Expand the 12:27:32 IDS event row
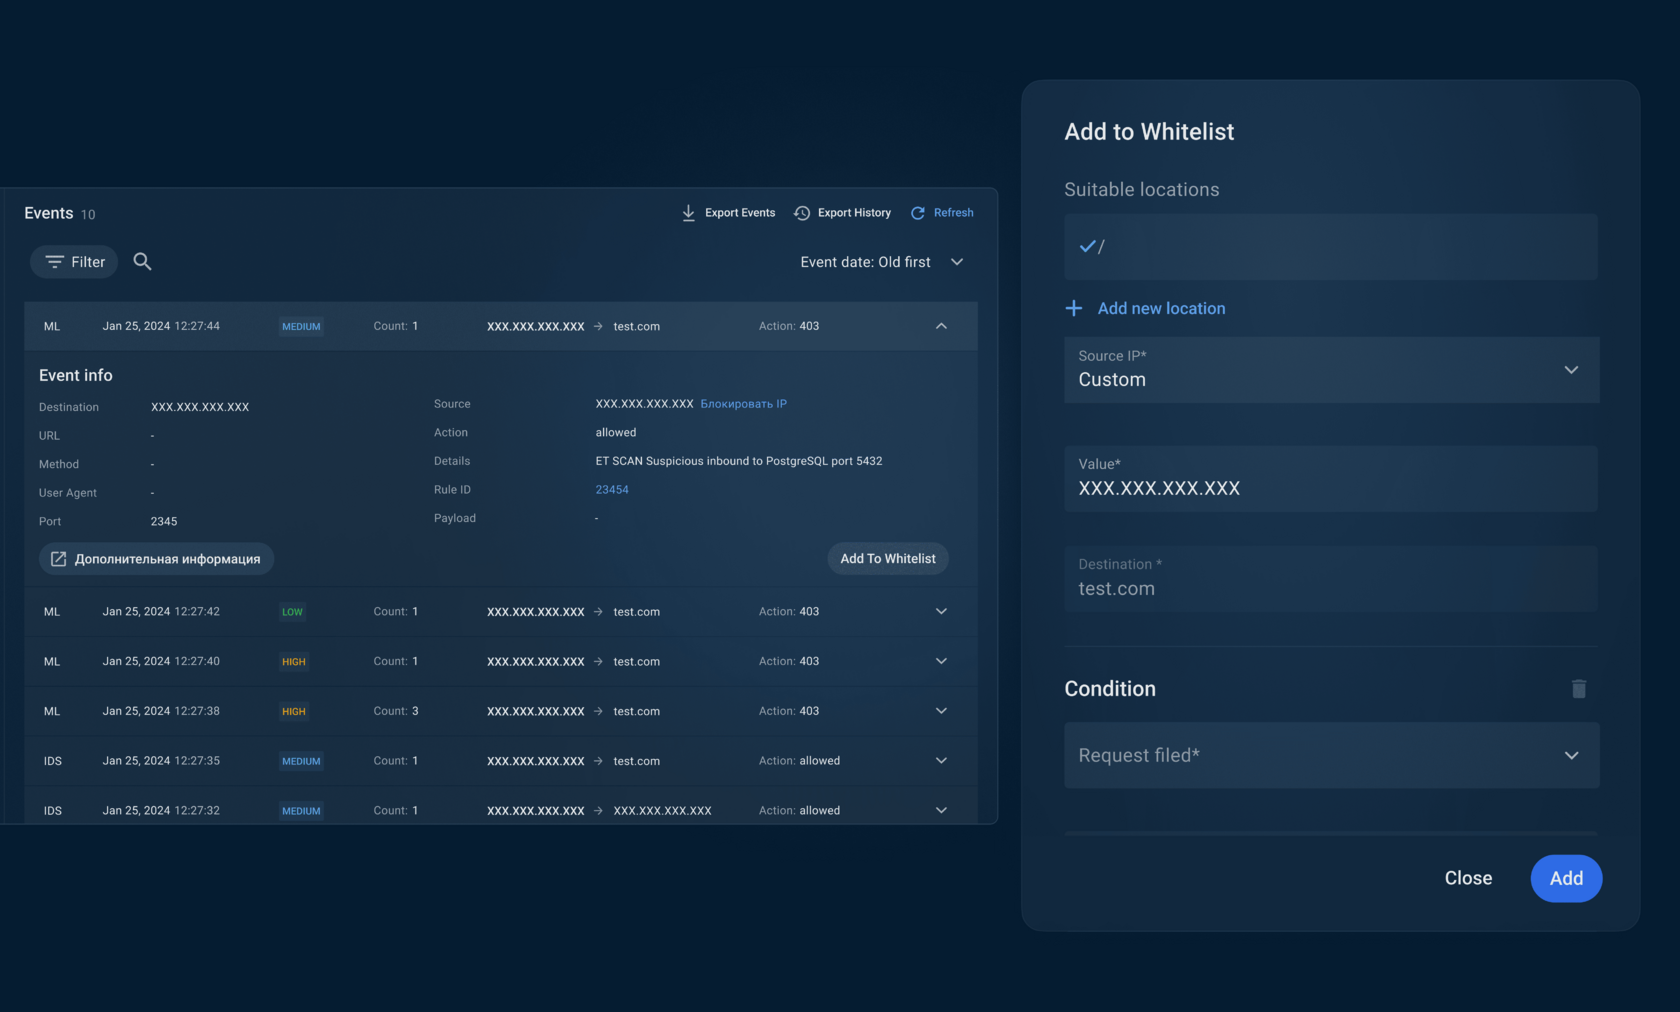This screenshot has width=1680, height=1012. tap(941, 810)
